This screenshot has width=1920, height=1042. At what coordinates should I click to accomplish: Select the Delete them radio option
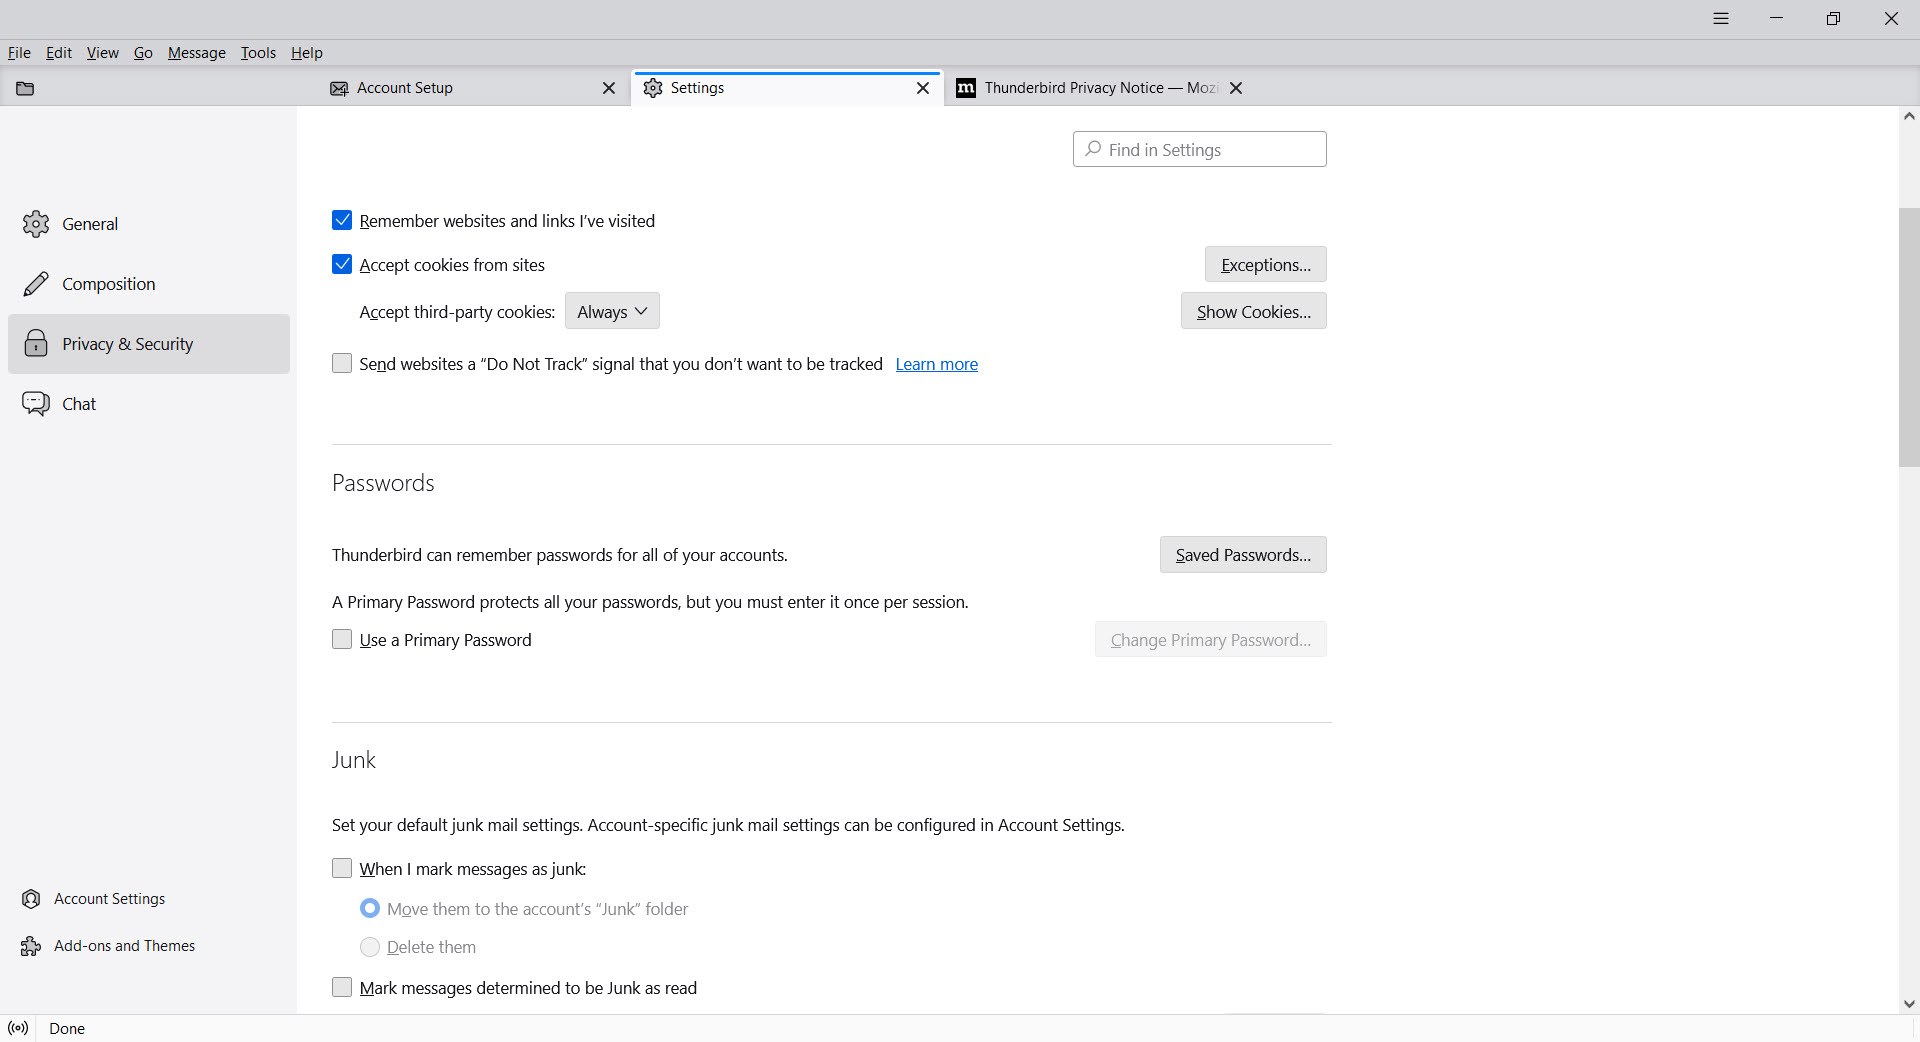pos(370,947)
